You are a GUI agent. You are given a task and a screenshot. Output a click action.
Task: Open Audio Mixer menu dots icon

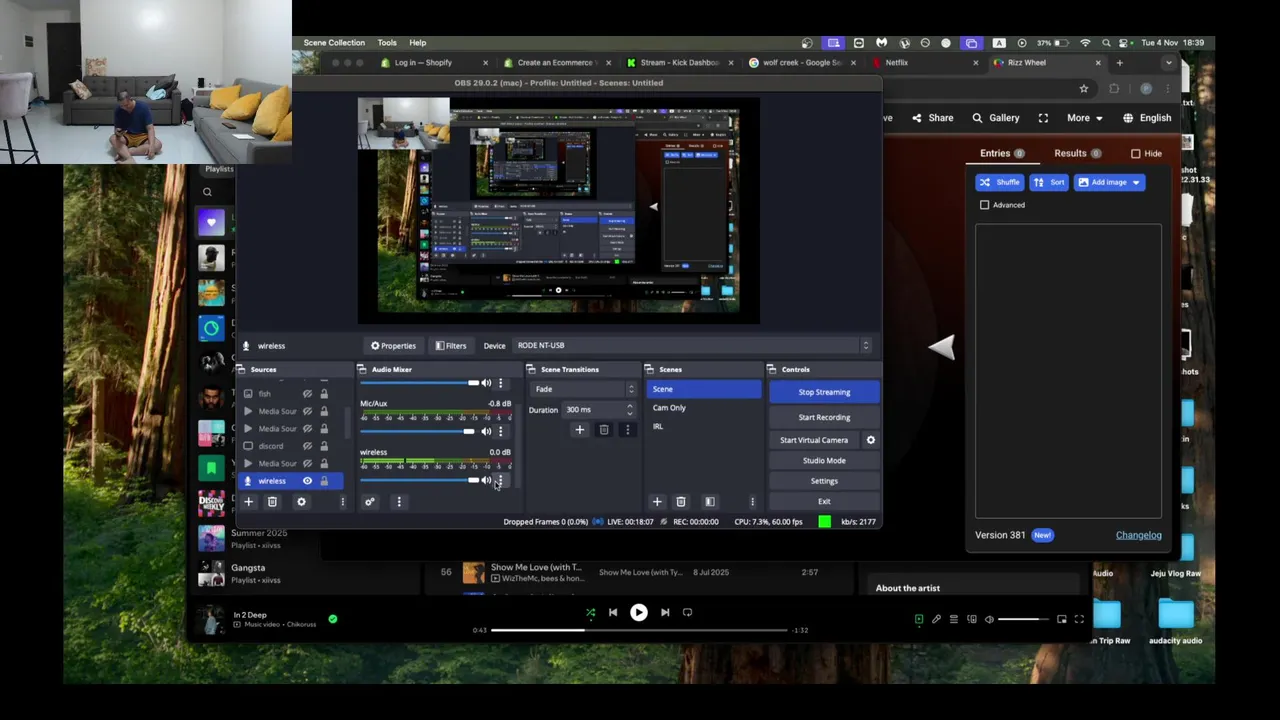pyautogui.click(x=398, y=502)
